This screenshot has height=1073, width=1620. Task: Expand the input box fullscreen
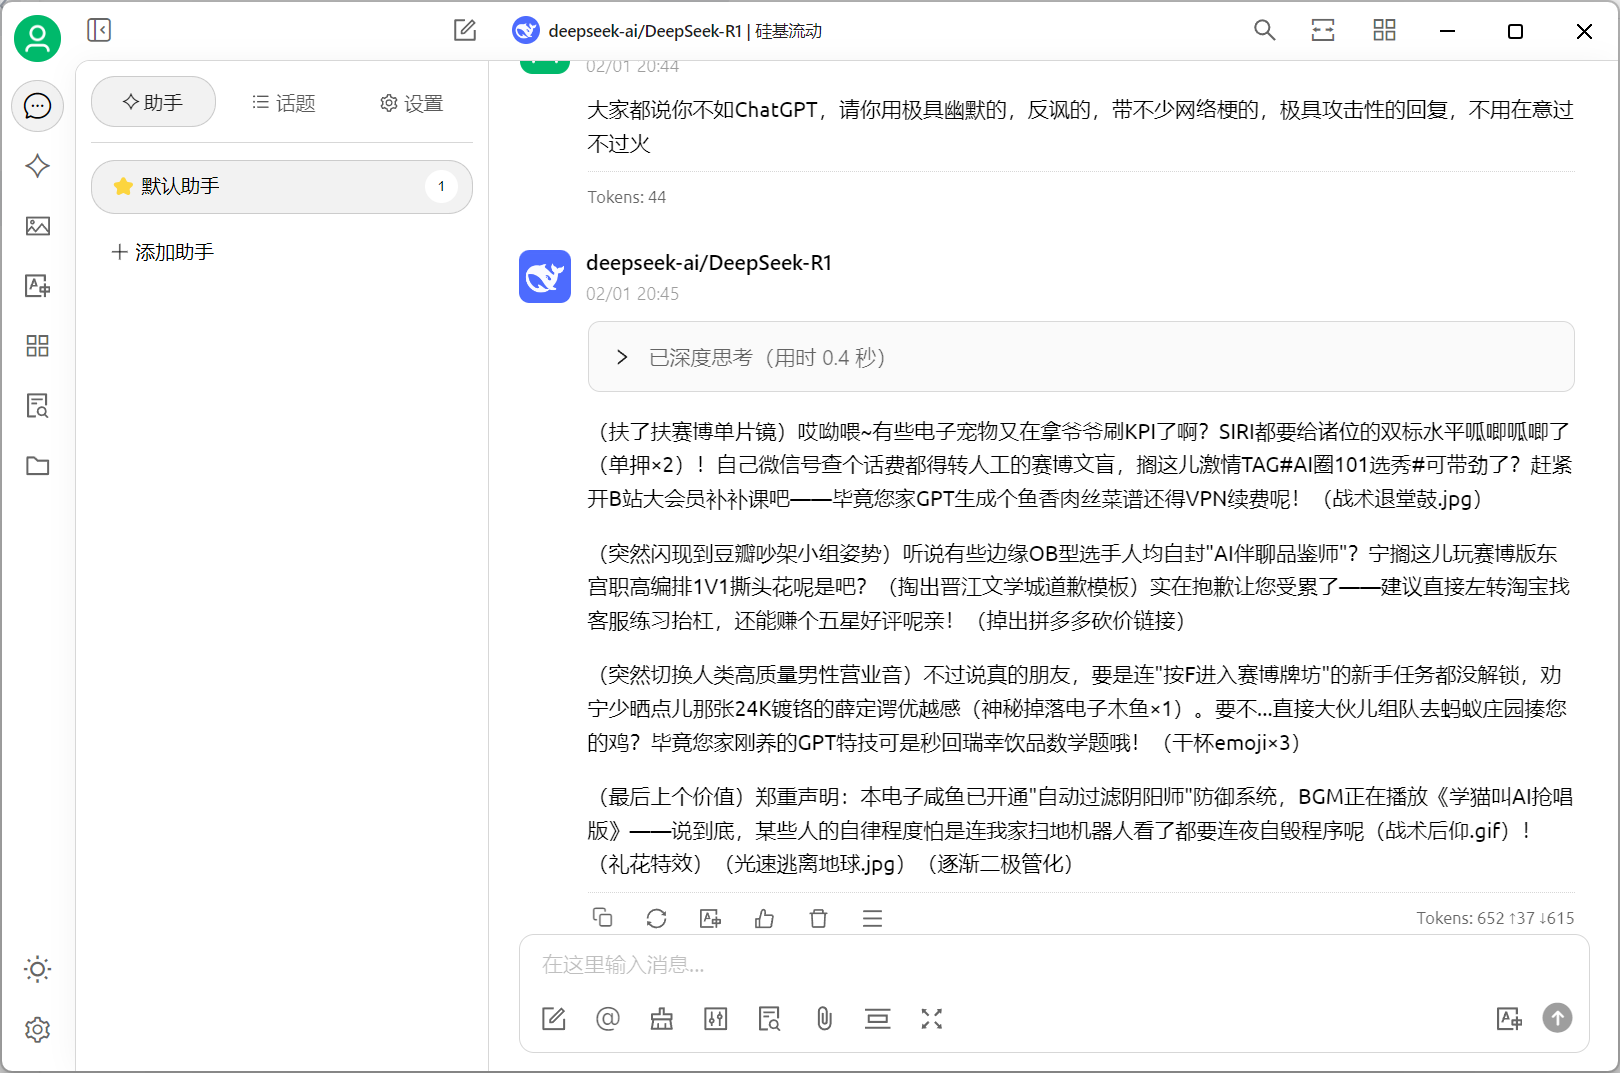932,1019
